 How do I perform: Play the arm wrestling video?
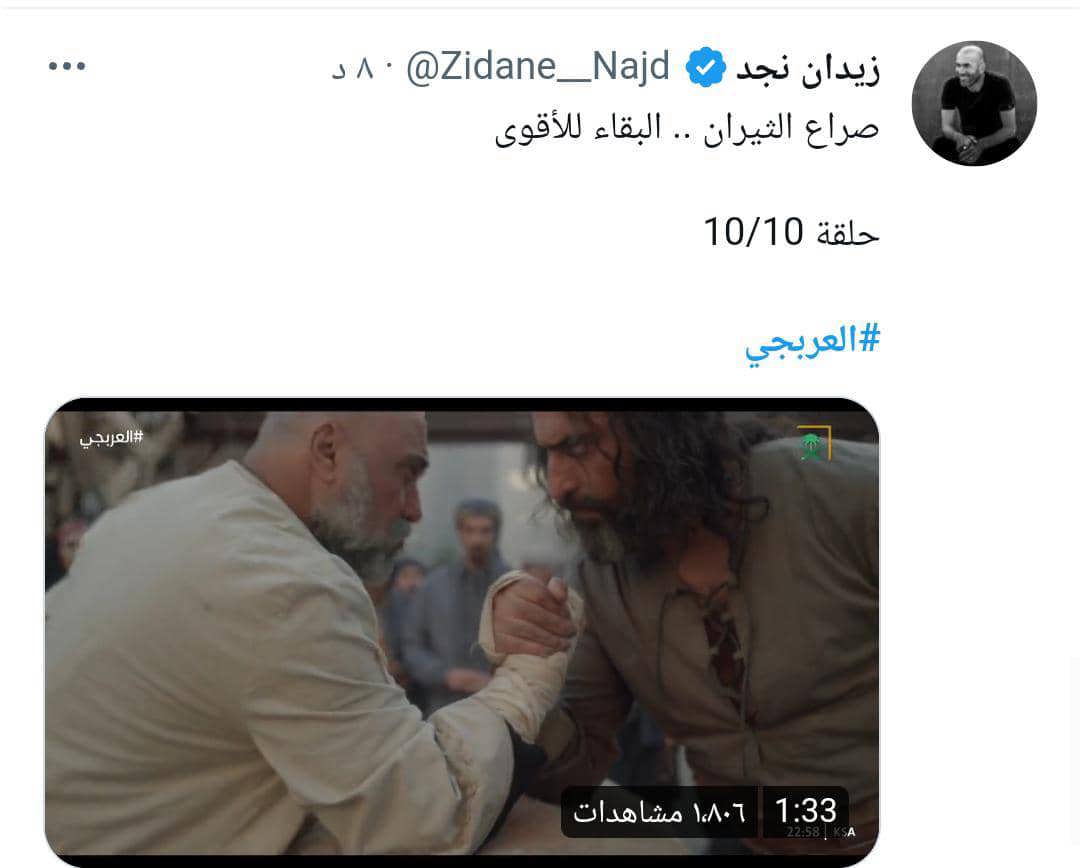pos(461,632)
